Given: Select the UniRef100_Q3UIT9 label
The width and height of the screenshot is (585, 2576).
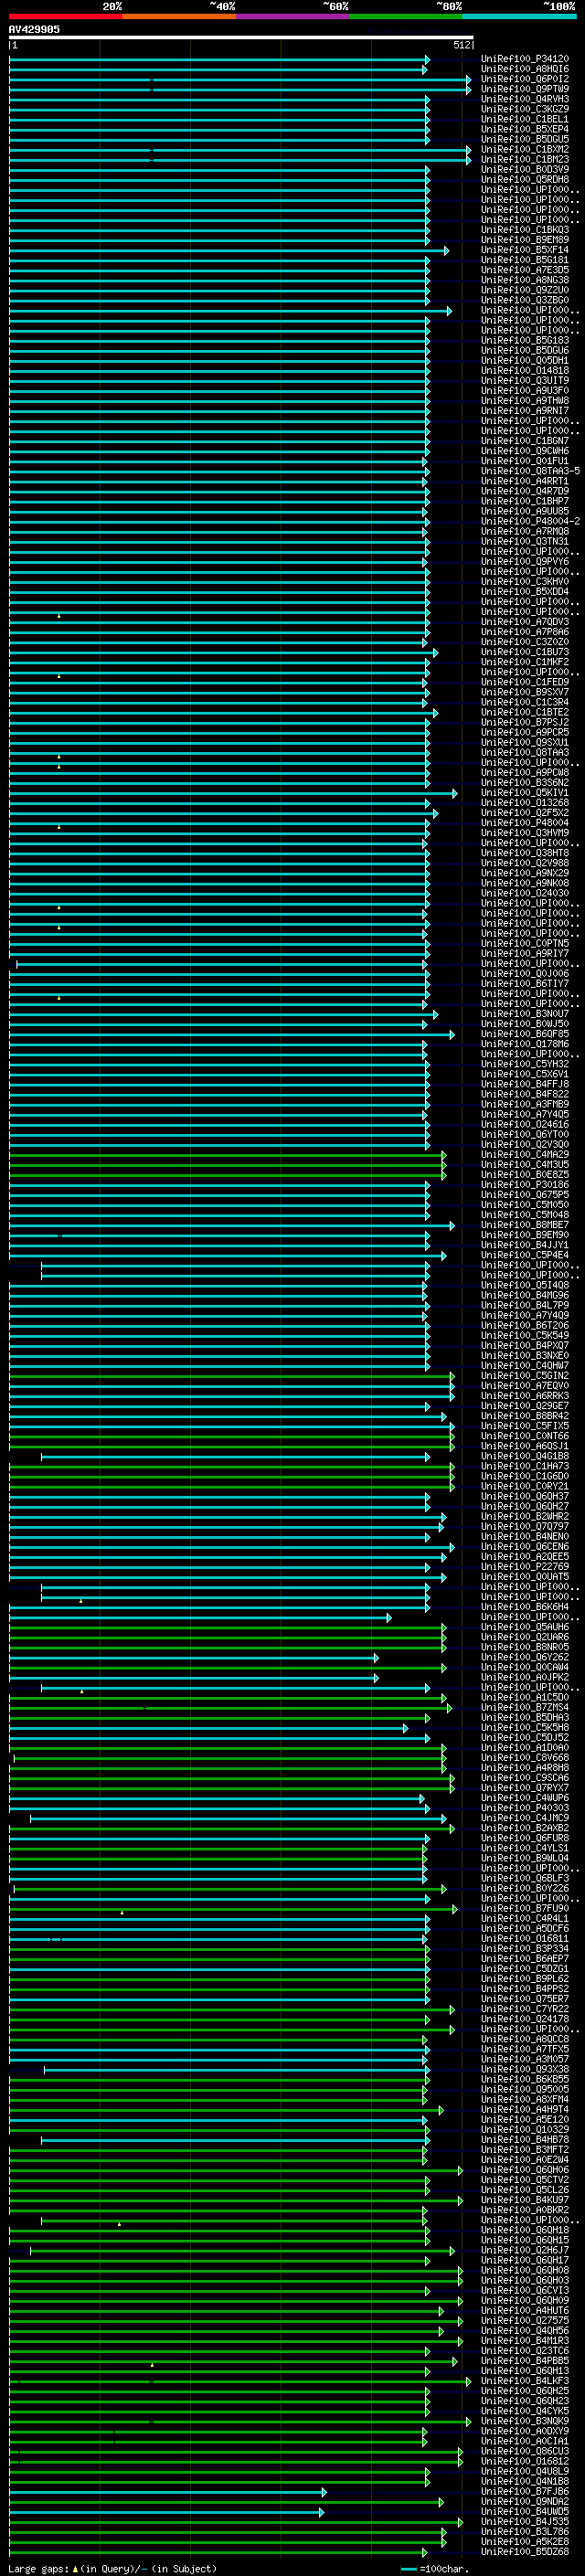Looking at the screenshot, I should tap(525, 380).
